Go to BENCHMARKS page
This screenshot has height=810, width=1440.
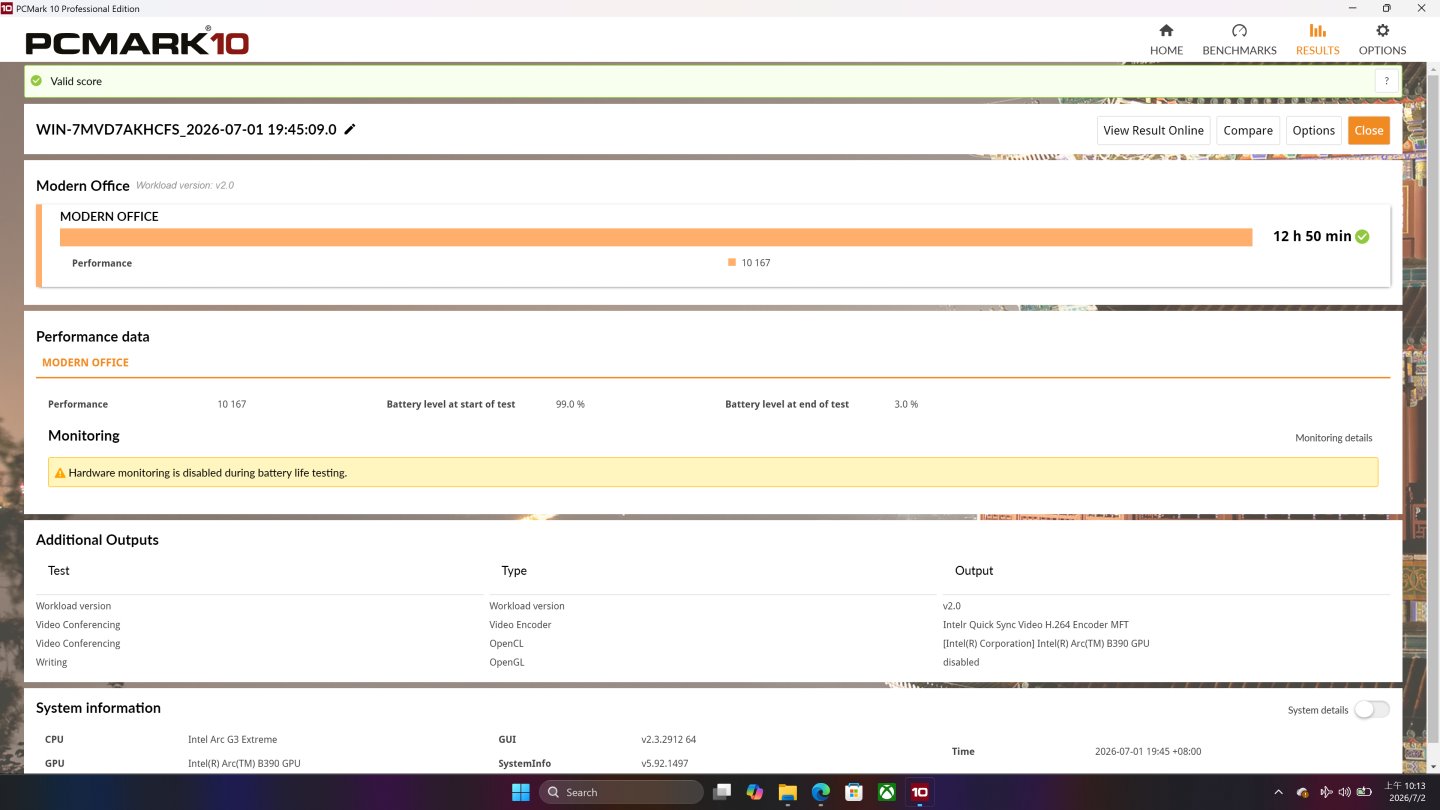click(x=1239, y=39)
